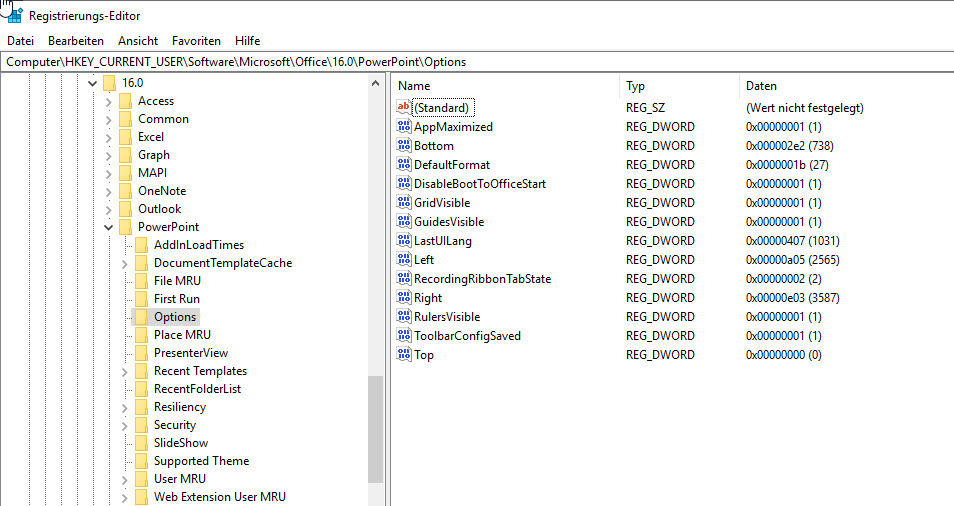
Task: Click the AppMaximized DWORD value icon
Action: click(x=403, y=126)
